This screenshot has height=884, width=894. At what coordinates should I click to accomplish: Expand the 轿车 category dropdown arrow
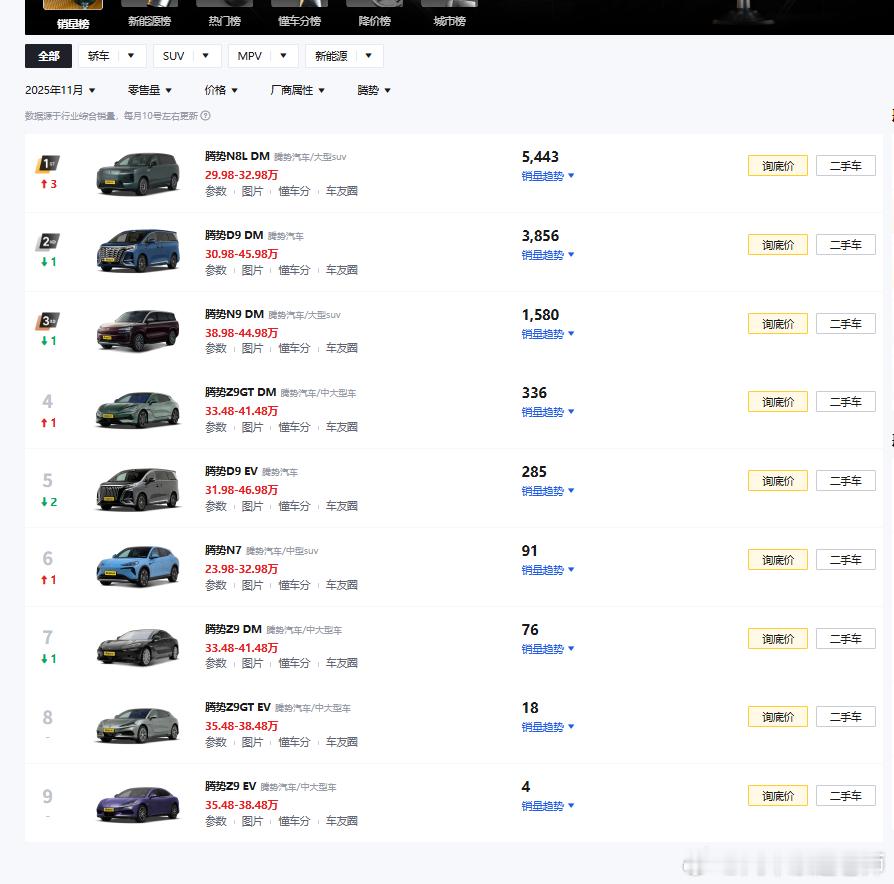(131, 56)
